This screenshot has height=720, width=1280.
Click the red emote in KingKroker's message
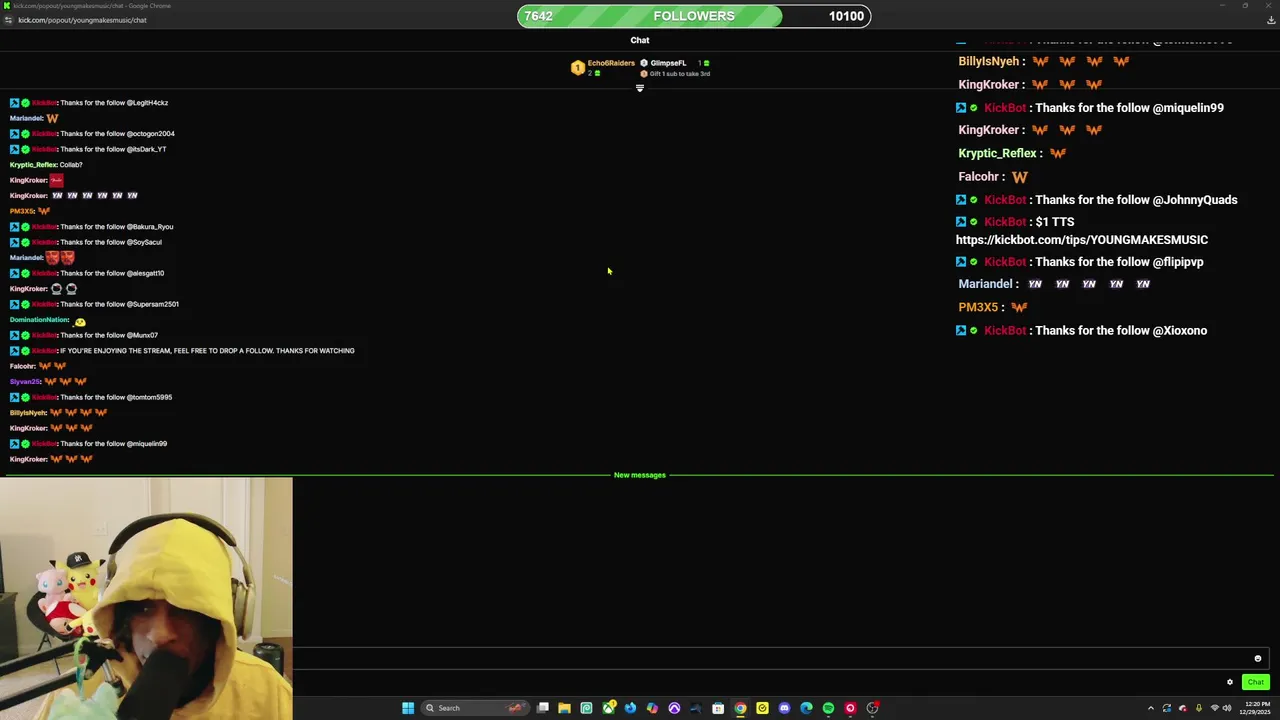56,180
